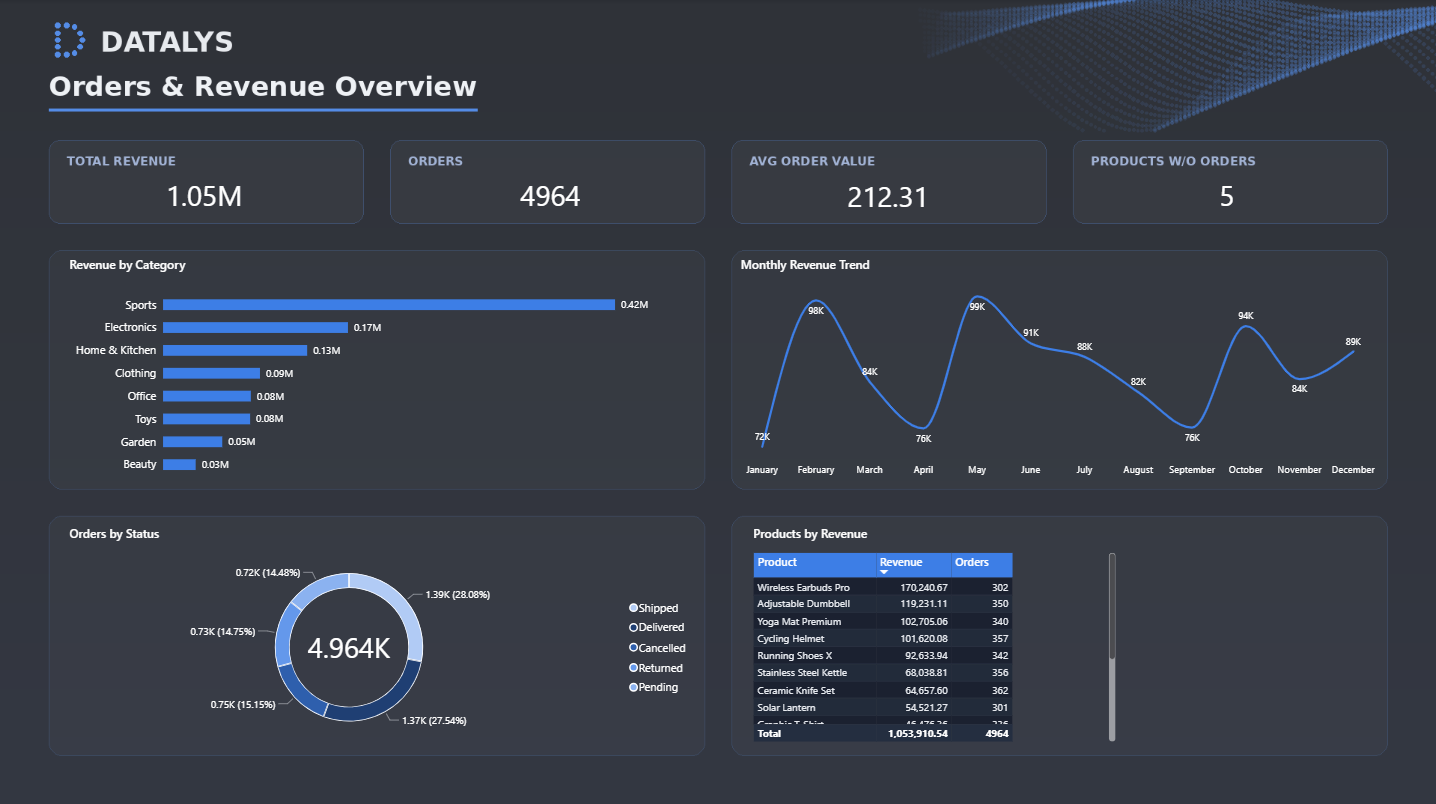Select the Toys revenue bar
1436x804 pixels.
tap(206, 419)
